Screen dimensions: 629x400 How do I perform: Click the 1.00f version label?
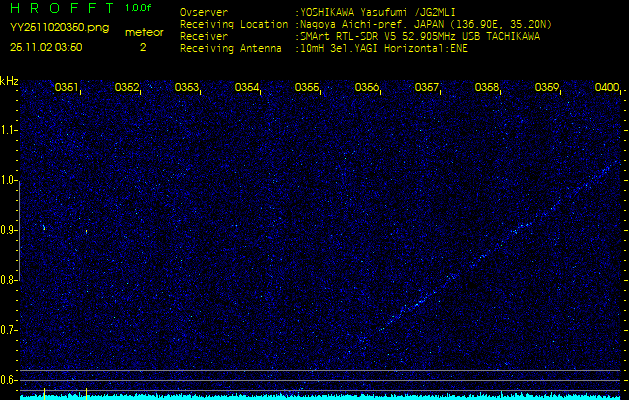[139, 8]
